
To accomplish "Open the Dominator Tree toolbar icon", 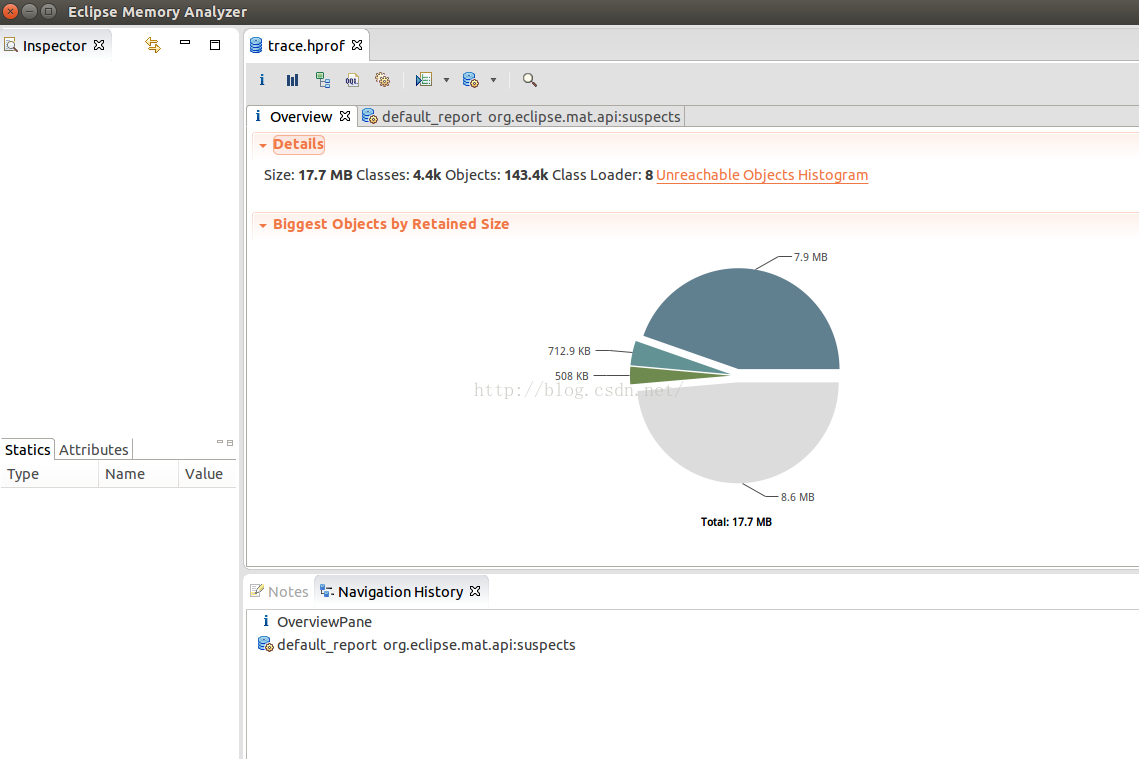I will coord(323,80).
